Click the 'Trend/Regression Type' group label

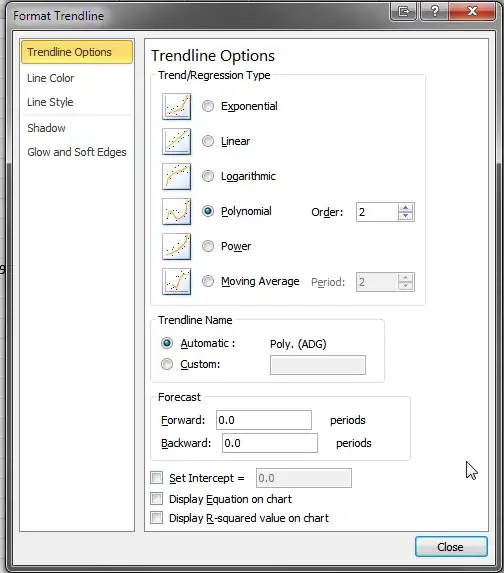tap(214, 75)
